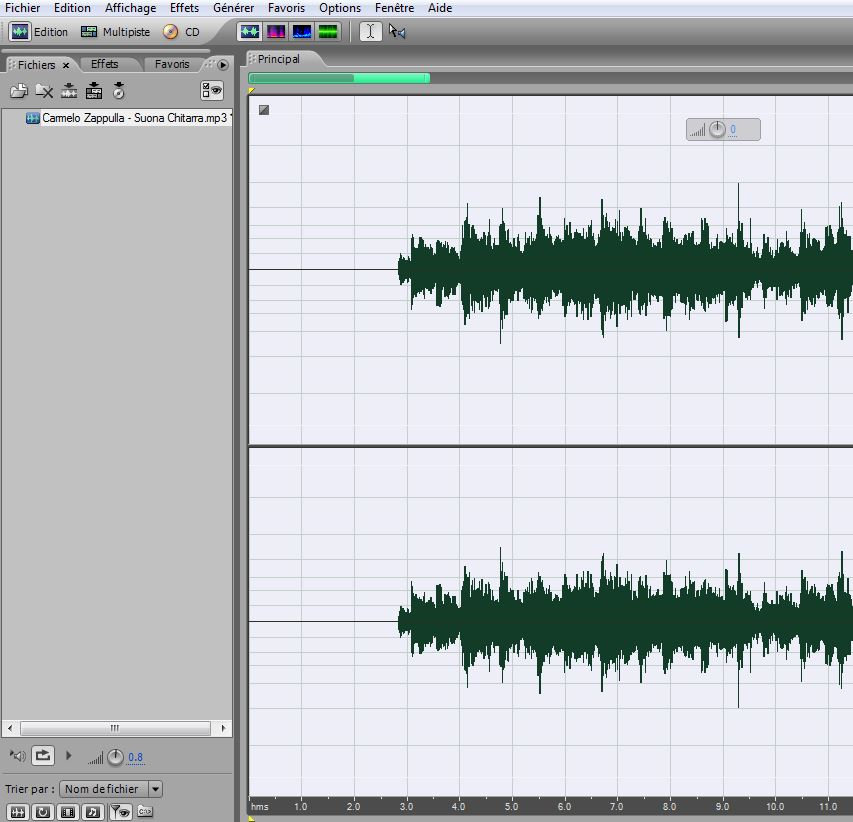853x822 pixels.
Task: Open the Aide menu
Action: pos(440,8)
